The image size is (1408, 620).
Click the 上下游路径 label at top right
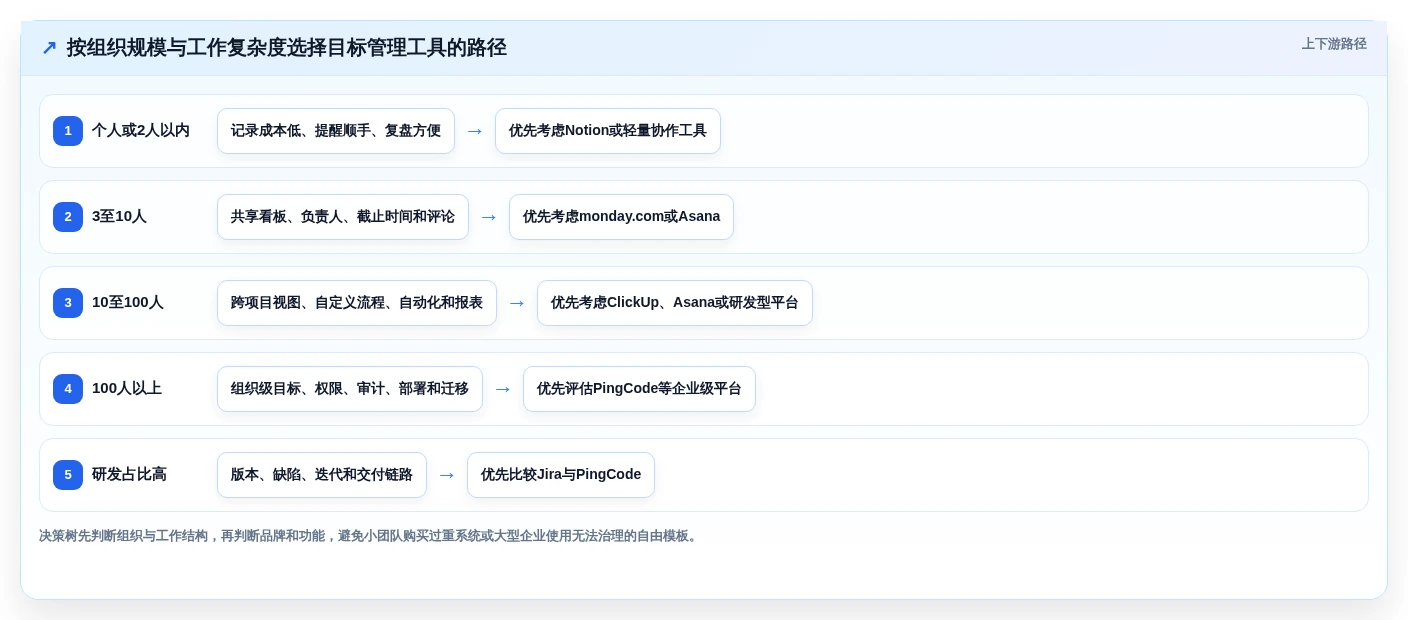1334,44
